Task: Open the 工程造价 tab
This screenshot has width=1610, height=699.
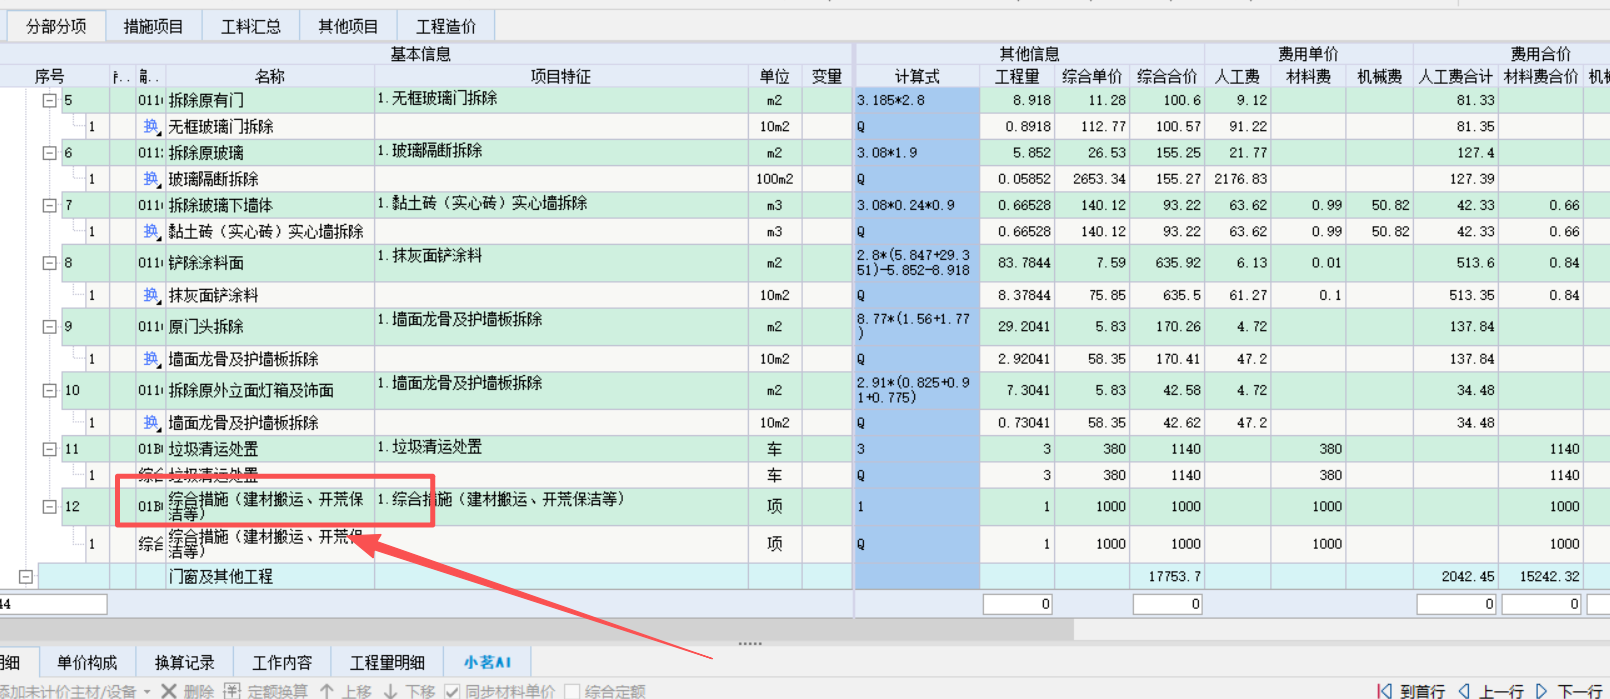Action: pyautogui.click(x=446, y=26)
